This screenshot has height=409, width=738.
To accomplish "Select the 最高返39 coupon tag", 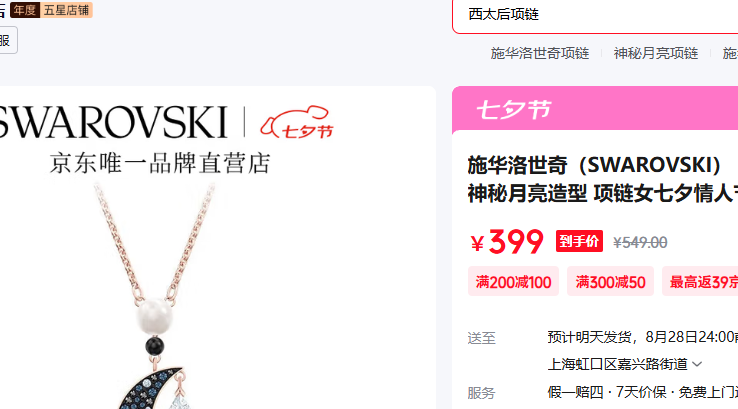I will pyautogui.click(x=700, y=281).
